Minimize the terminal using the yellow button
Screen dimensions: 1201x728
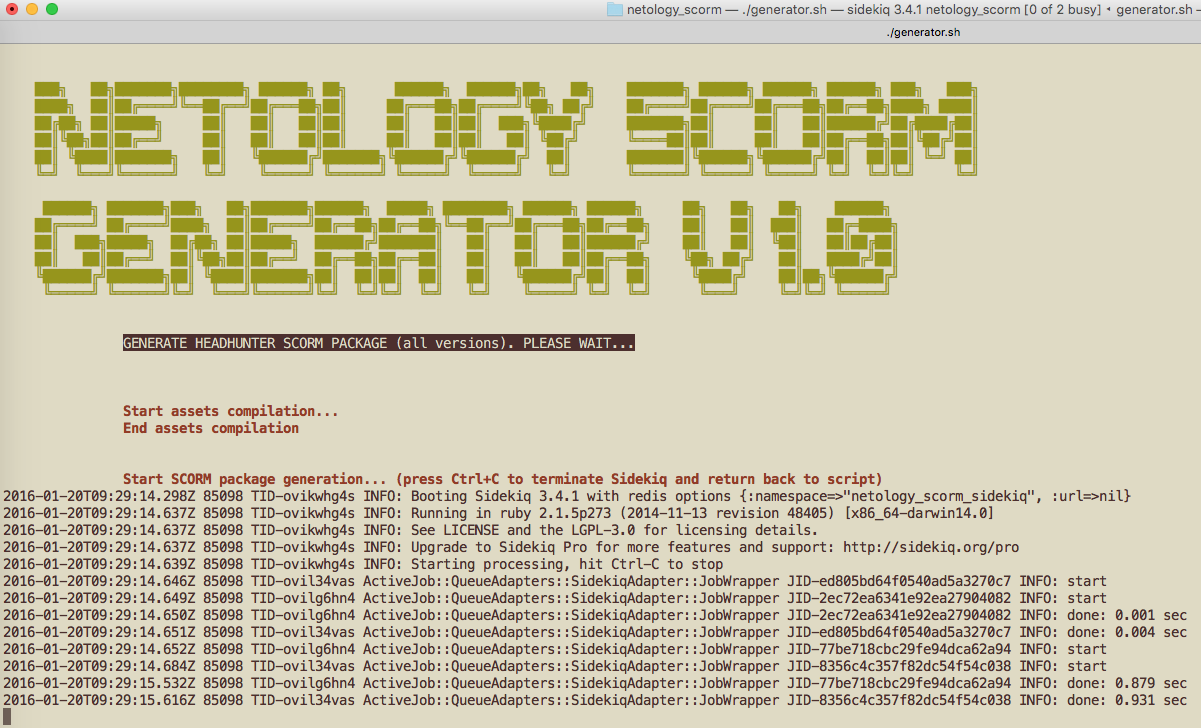(31, 9)
